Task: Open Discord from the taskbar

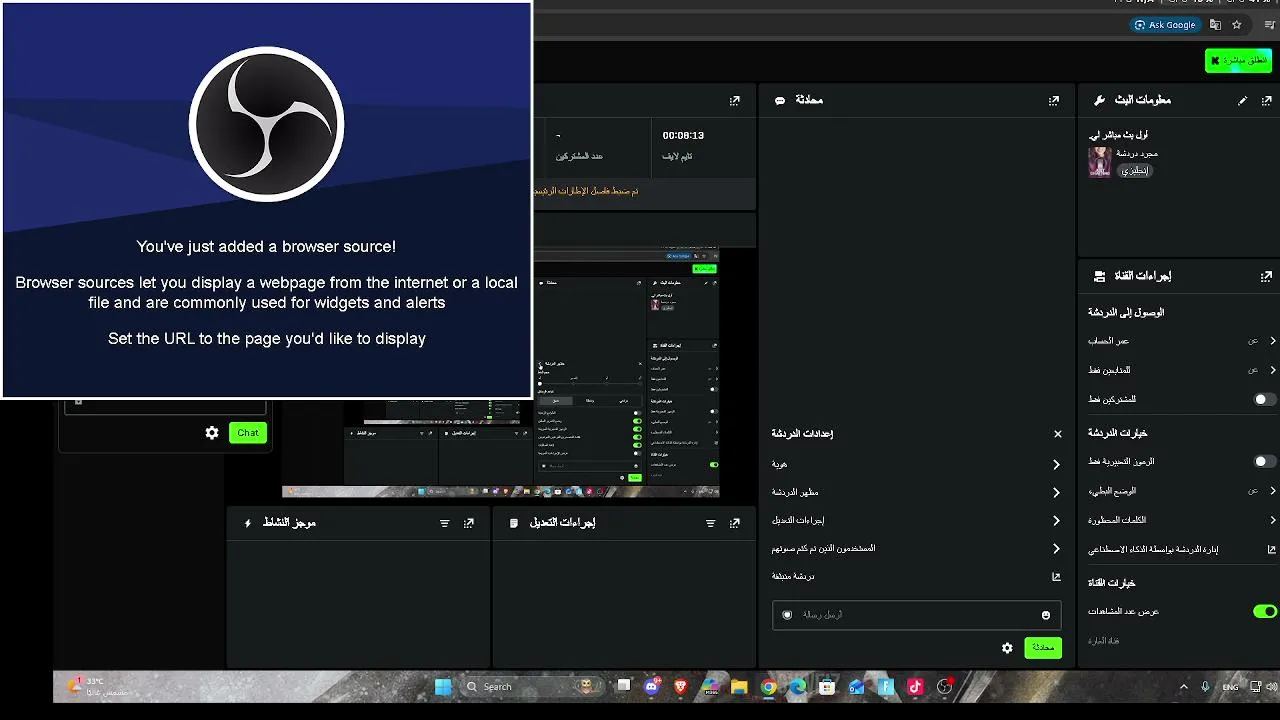Action: click(x=653, y=687)
